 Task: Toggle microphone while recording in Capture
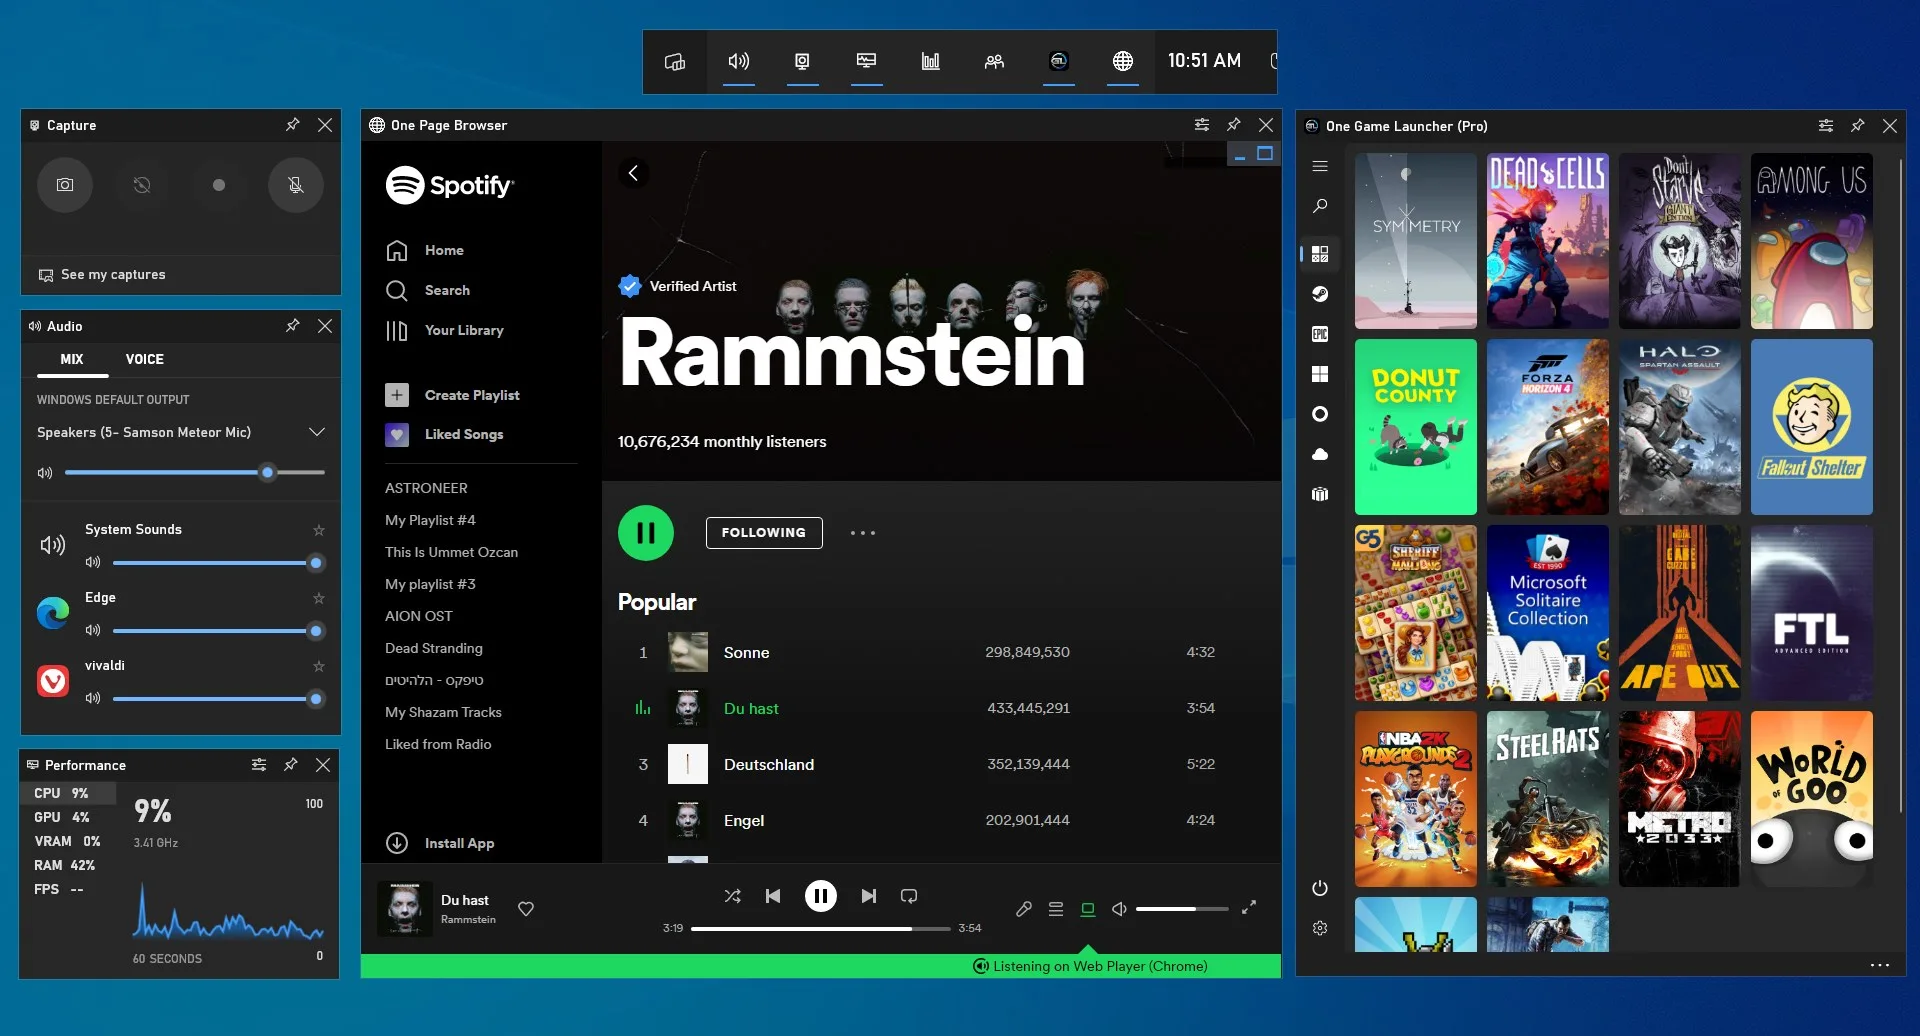[x=296, y=185]
